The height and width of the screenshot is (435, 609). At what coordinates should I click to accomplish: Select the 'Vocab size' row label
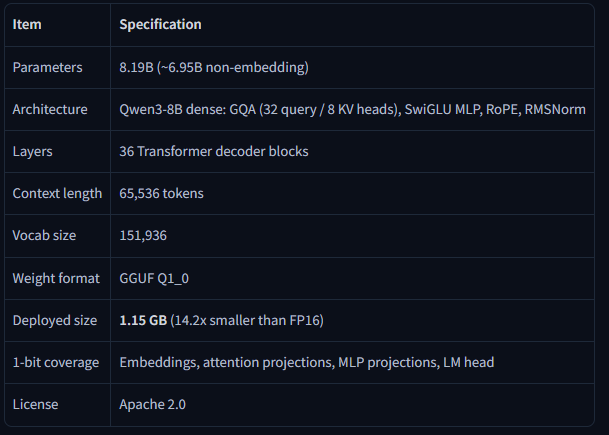click(x=44, y=236)
